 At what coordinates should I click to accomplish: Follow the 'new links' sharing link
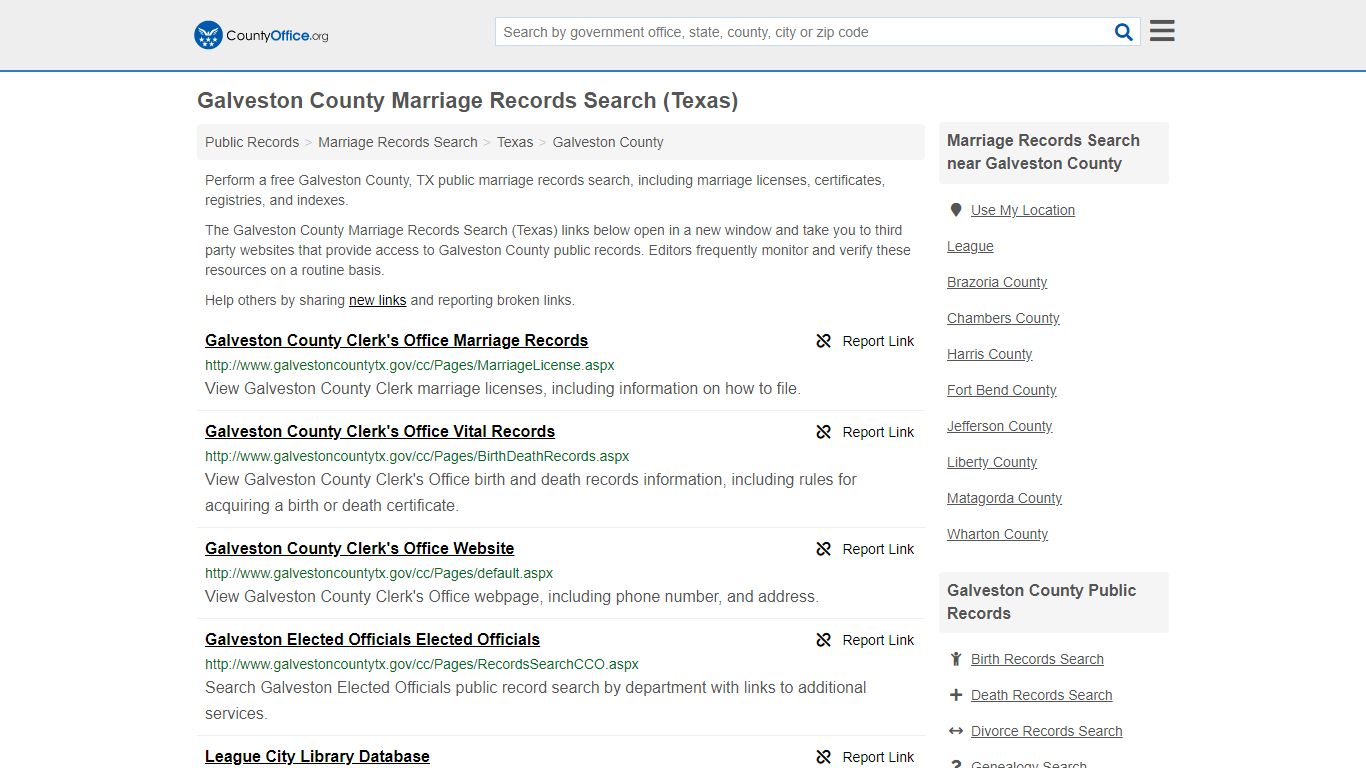point(377,300)
